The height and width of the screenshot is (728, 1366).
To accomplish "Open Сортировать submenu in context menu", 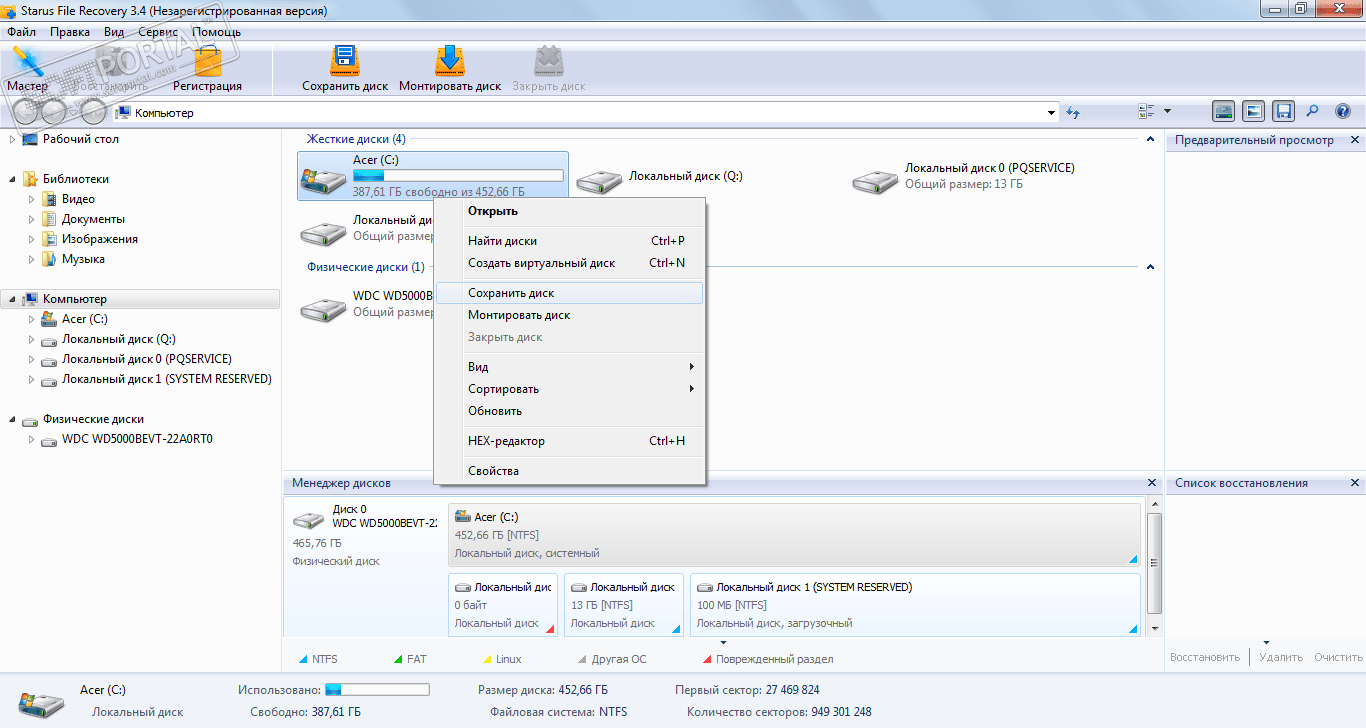I will pos(569,389).
